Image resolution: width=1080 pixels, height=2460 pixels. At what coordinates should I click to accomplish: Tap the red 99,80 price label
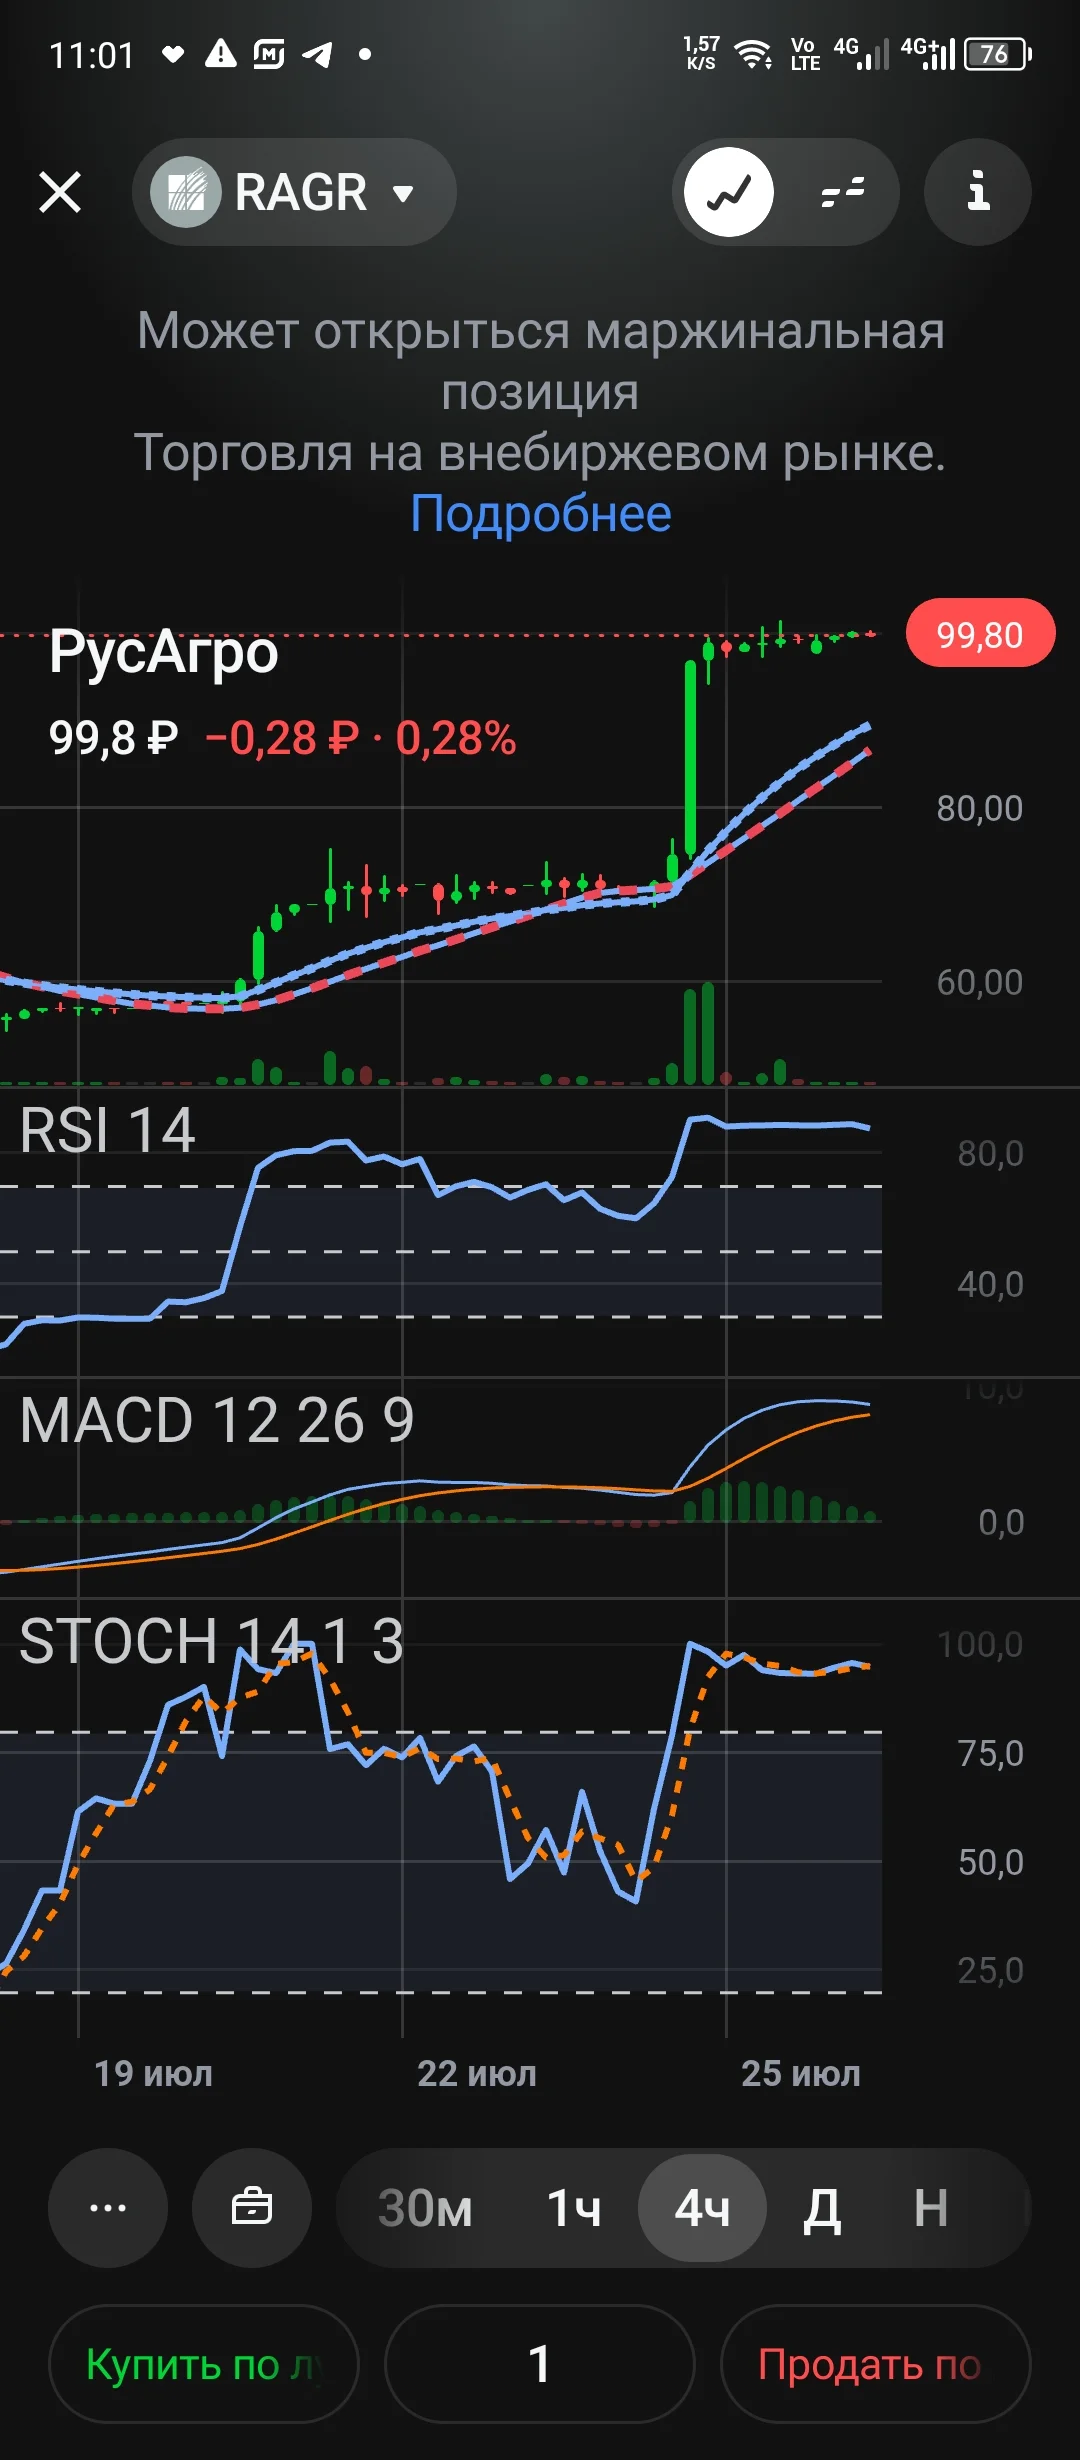click(980, 634)
